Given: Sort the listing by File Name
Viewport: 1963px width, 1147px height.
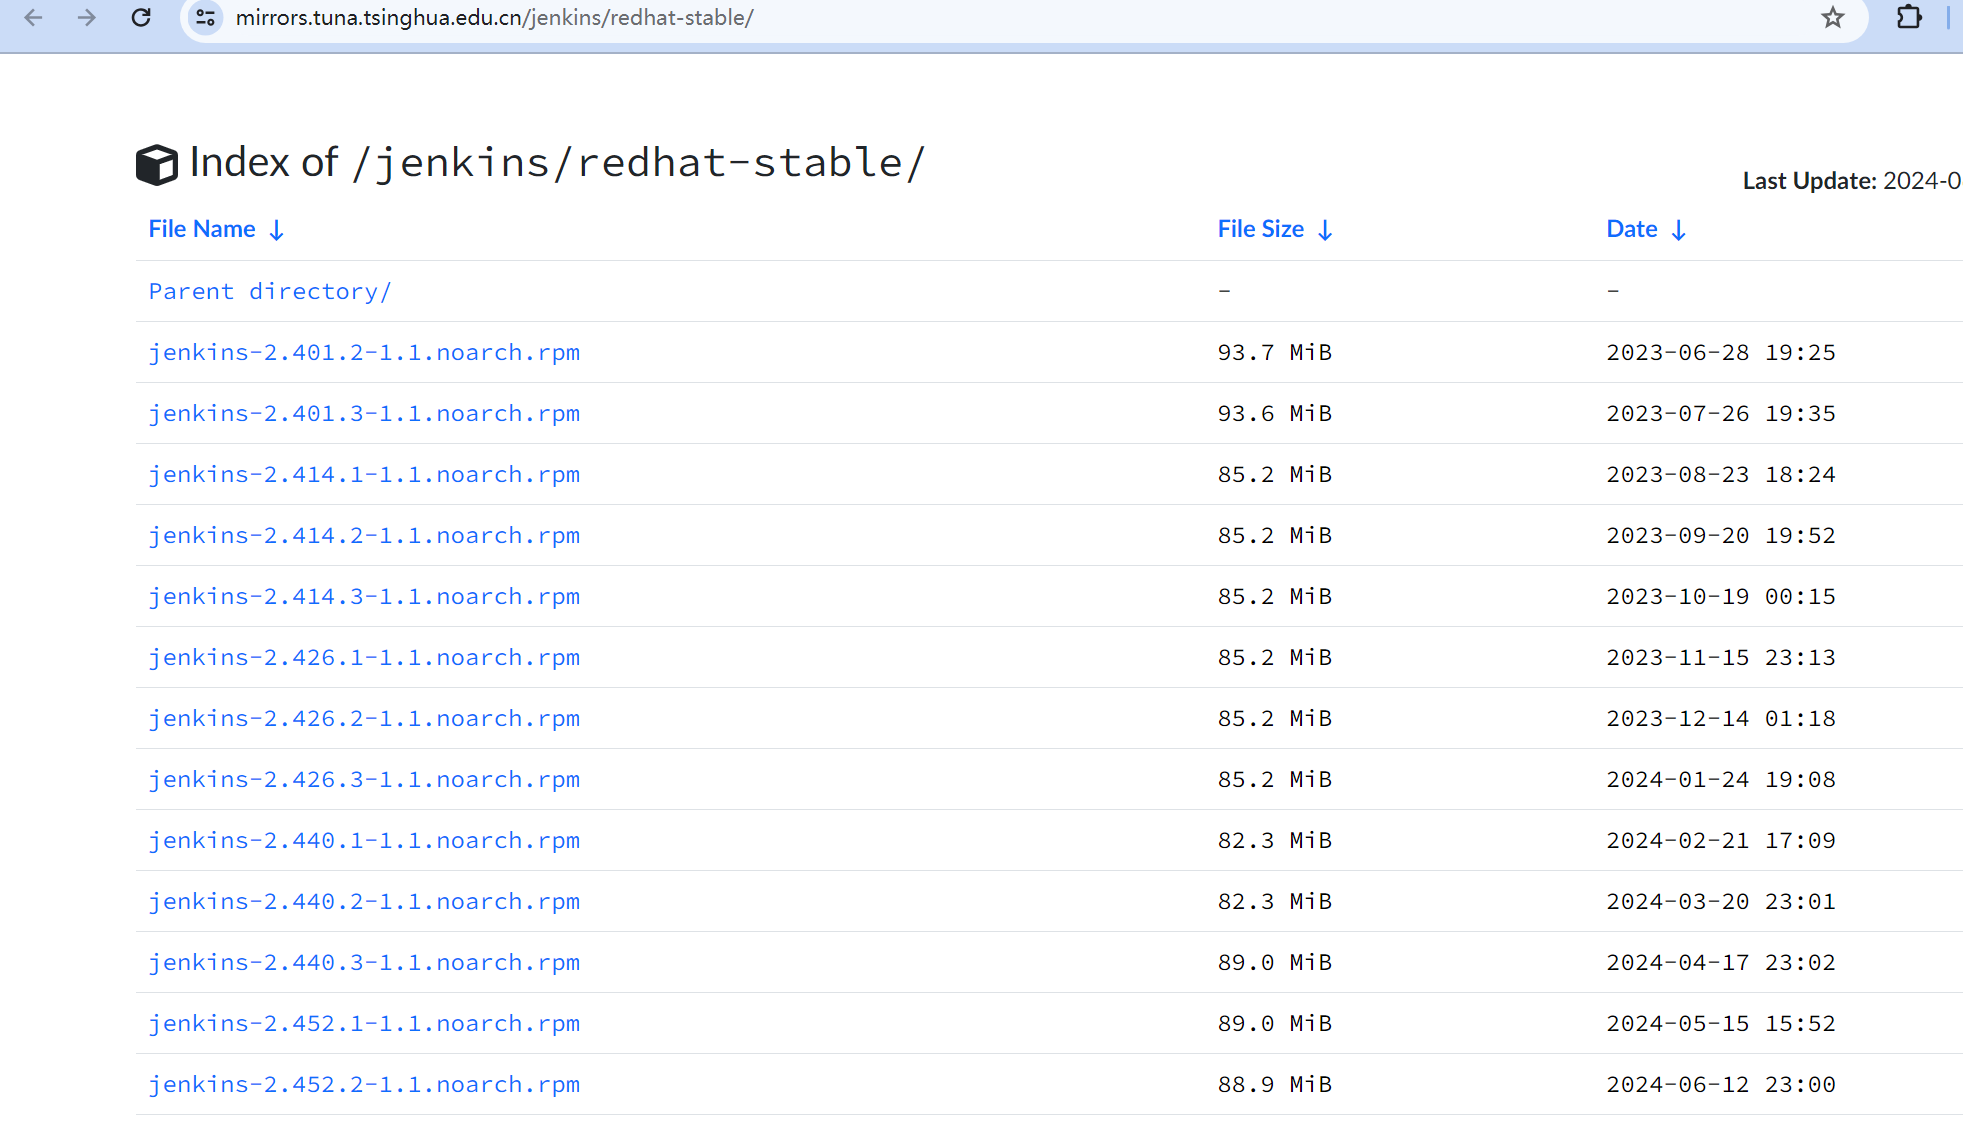Looking at the screenshot, I should point(217,229).
